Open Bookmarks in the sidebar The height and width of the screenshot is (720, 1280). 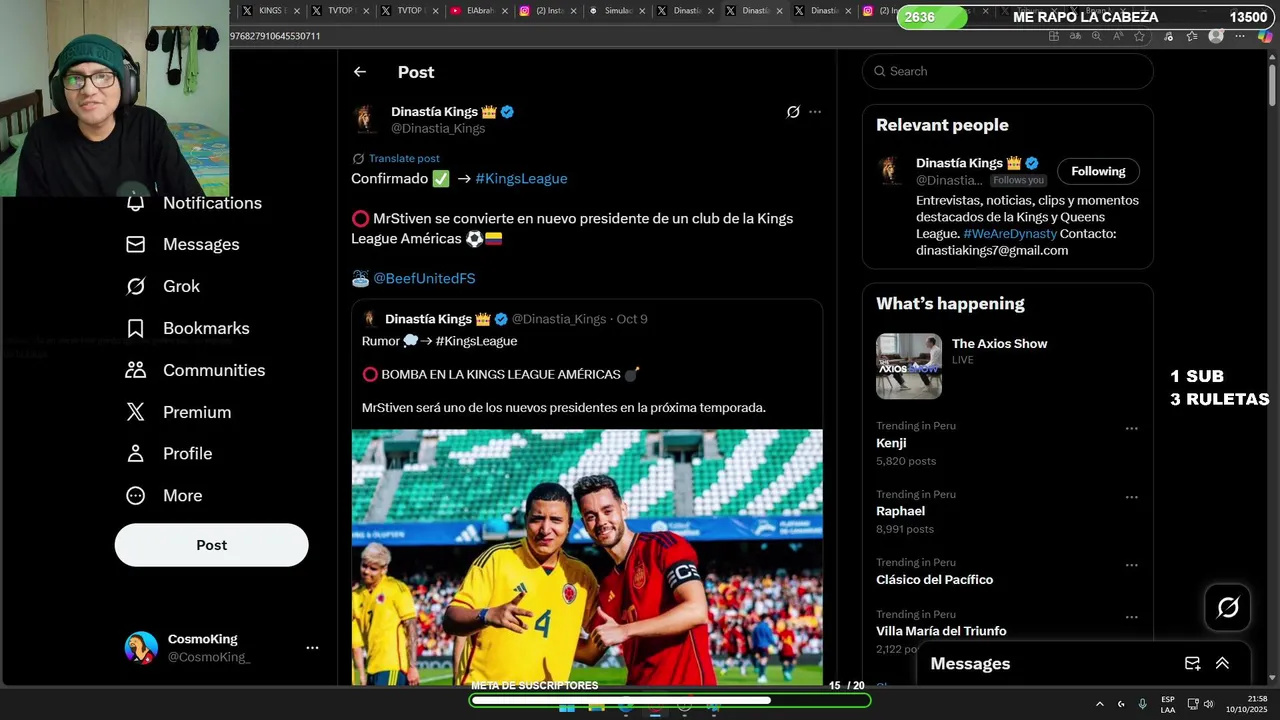[187, 328]
